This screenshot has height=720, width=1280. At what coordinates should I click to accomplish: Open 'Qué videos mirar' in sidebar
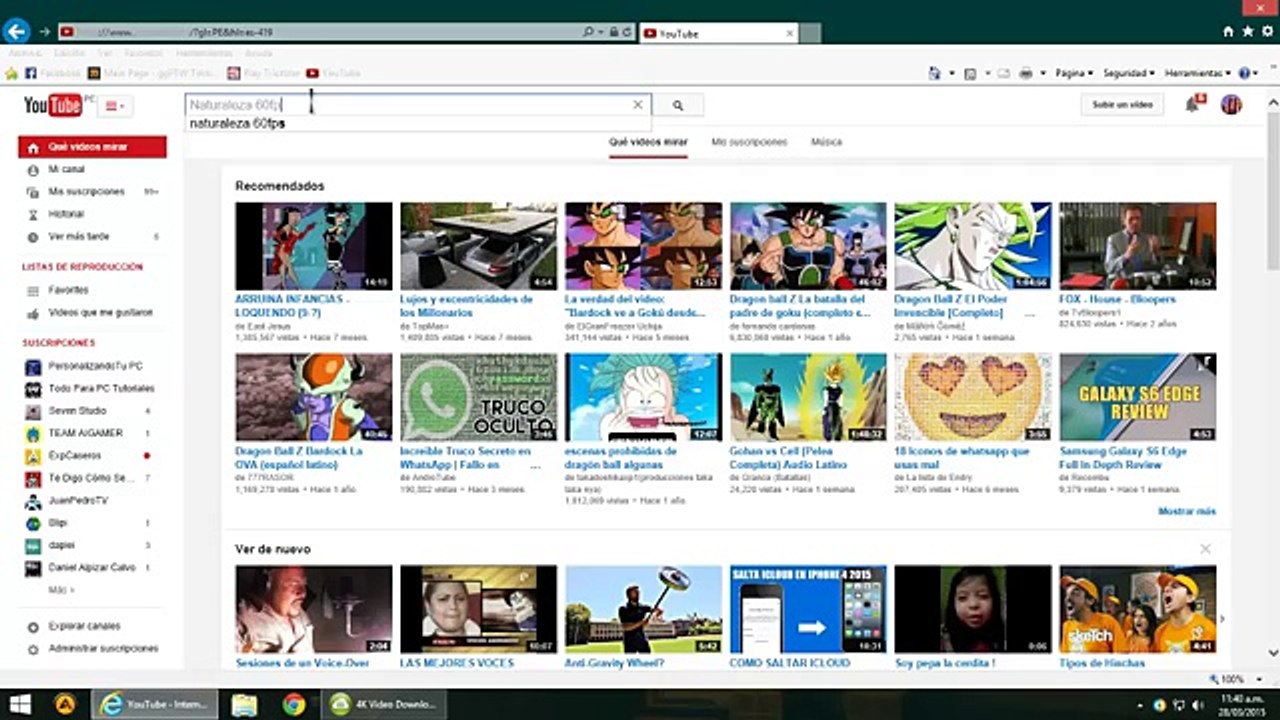[x=92, y=147]
